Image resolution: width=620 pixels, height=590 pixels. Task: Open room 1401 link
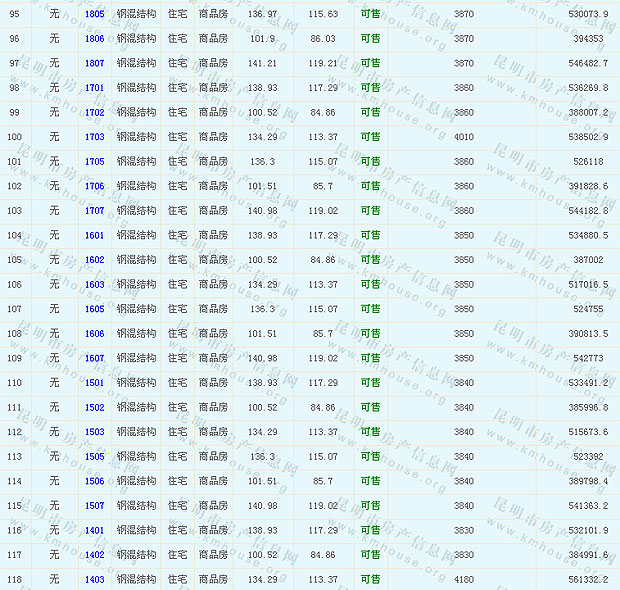pos(94,530)
